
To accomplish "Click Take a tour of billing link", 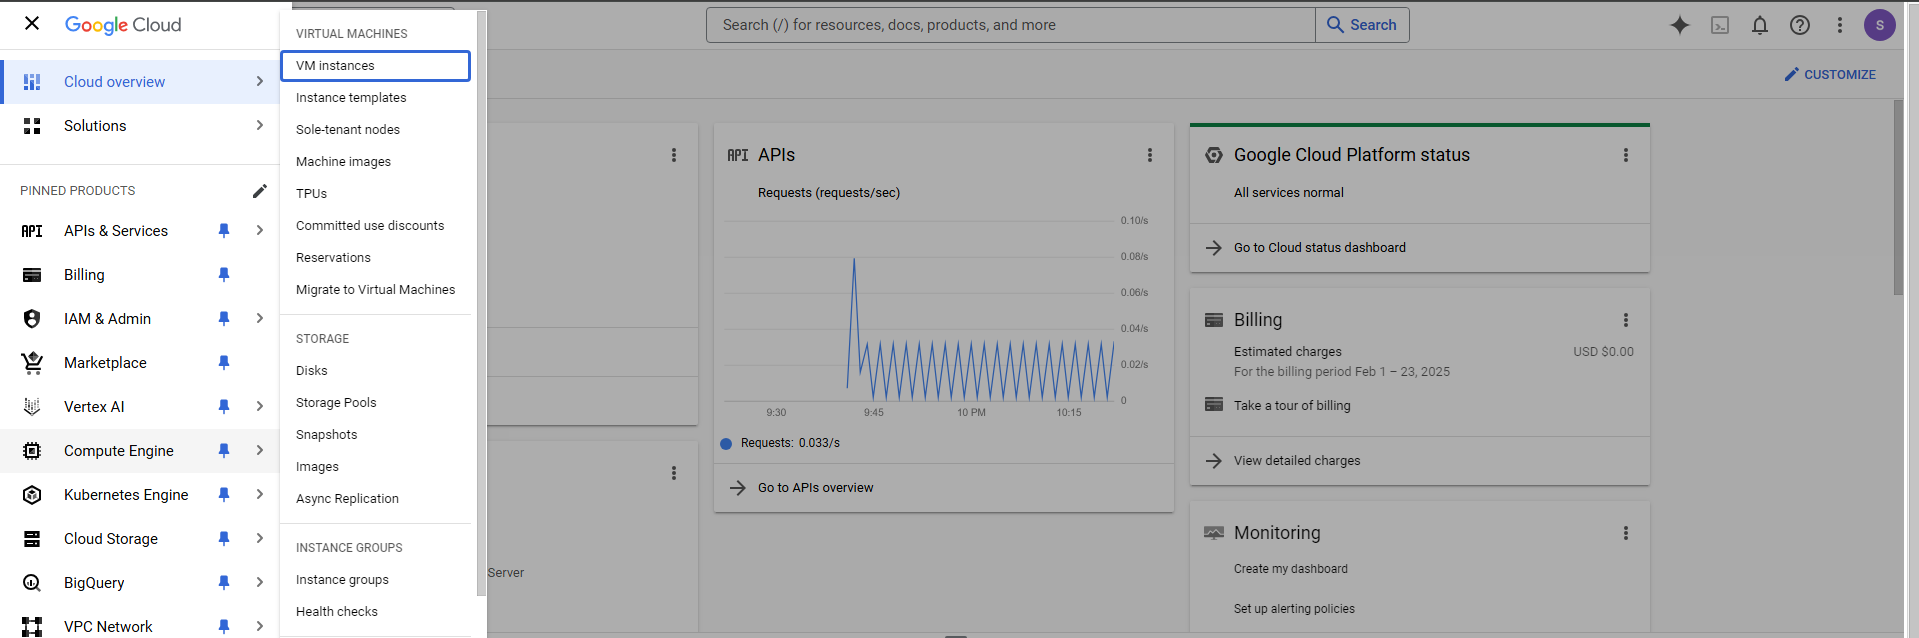I will (x=1292, y=406).
